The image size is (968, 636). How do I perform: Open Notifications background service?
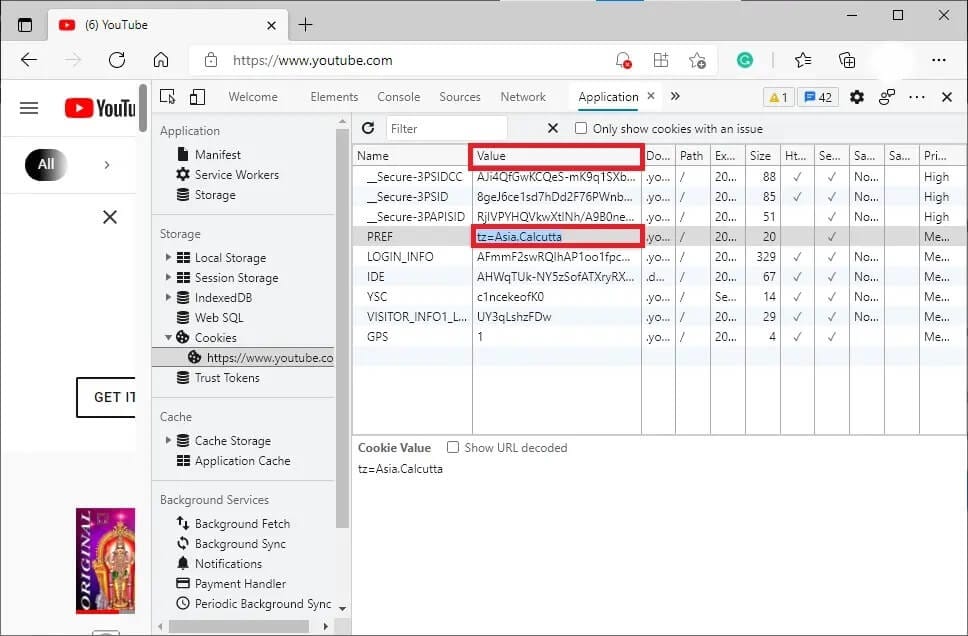(228, 563)
